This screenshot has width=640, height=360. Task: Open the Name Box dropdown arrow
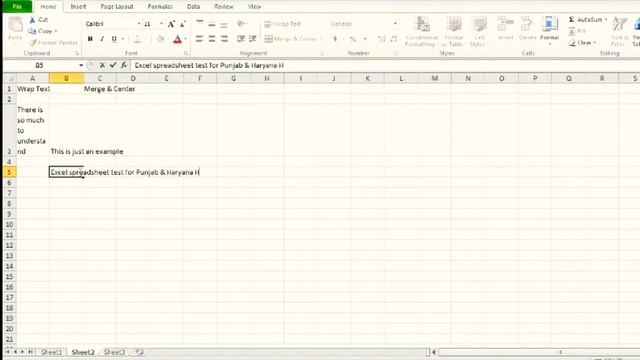click(x=81, y=65)
